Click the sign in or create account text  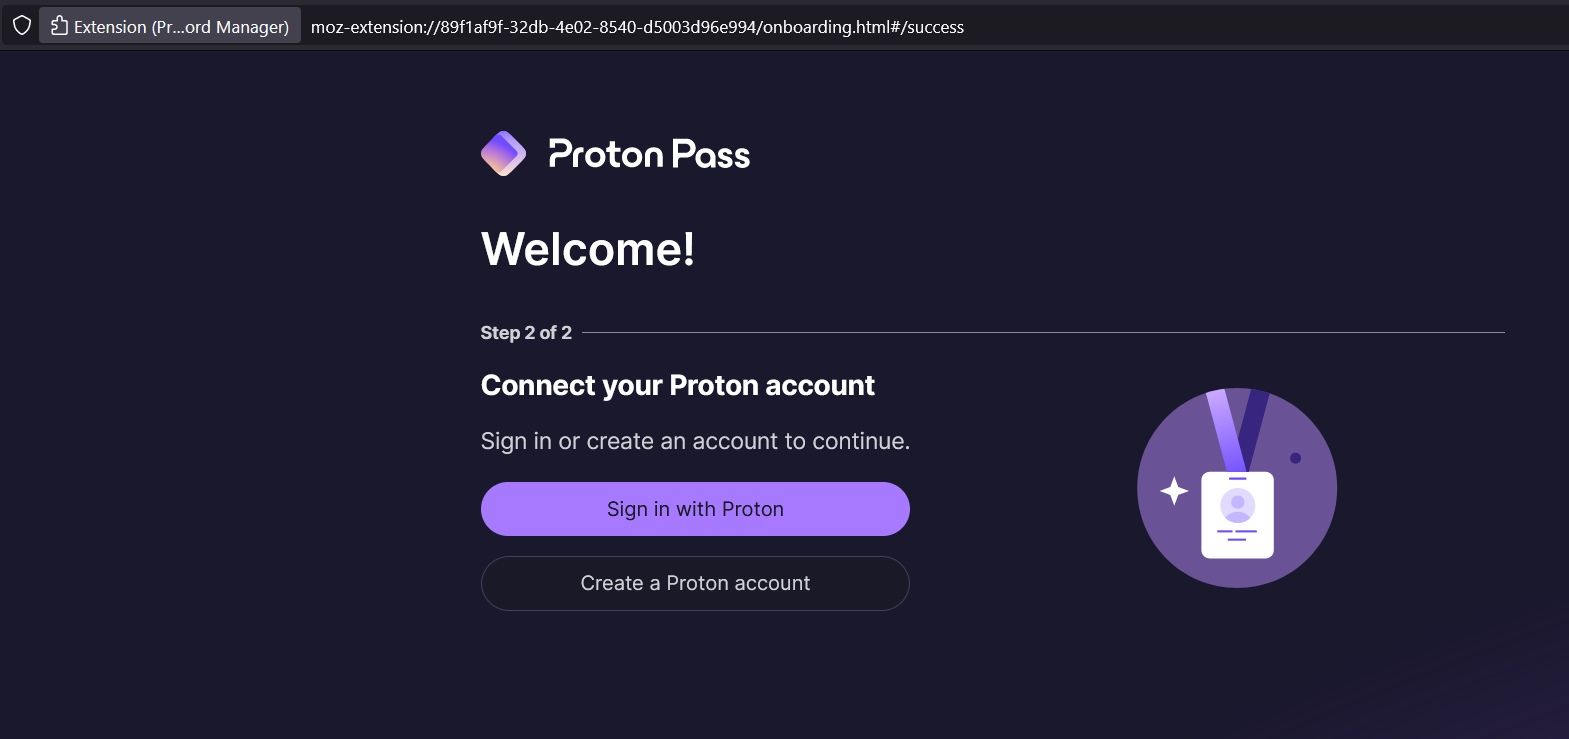(x=695, y=440)
